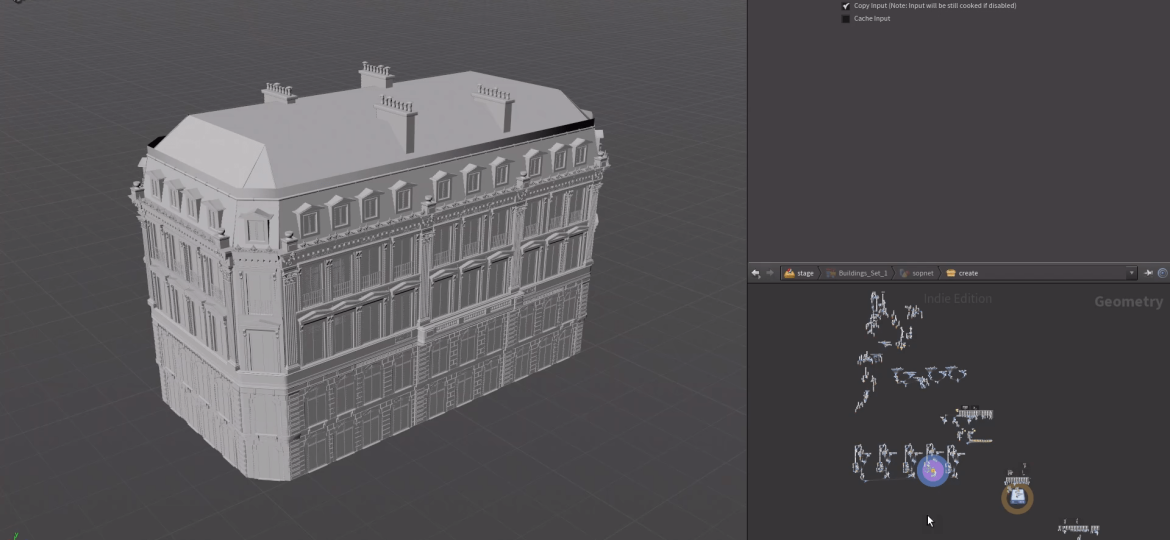Viewport: 1170px width, 540px height.
Task: Disable the Copy Input checkbox
Action: (846, 6)
